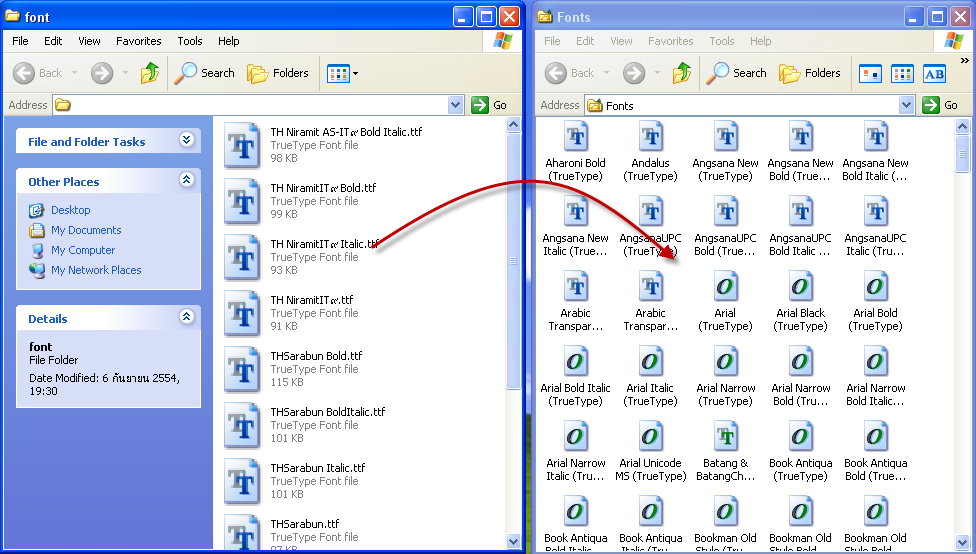This screenshot has width=976, height=554.
Task: Select Andalus (TrueType) font
Action: (650, 151)
